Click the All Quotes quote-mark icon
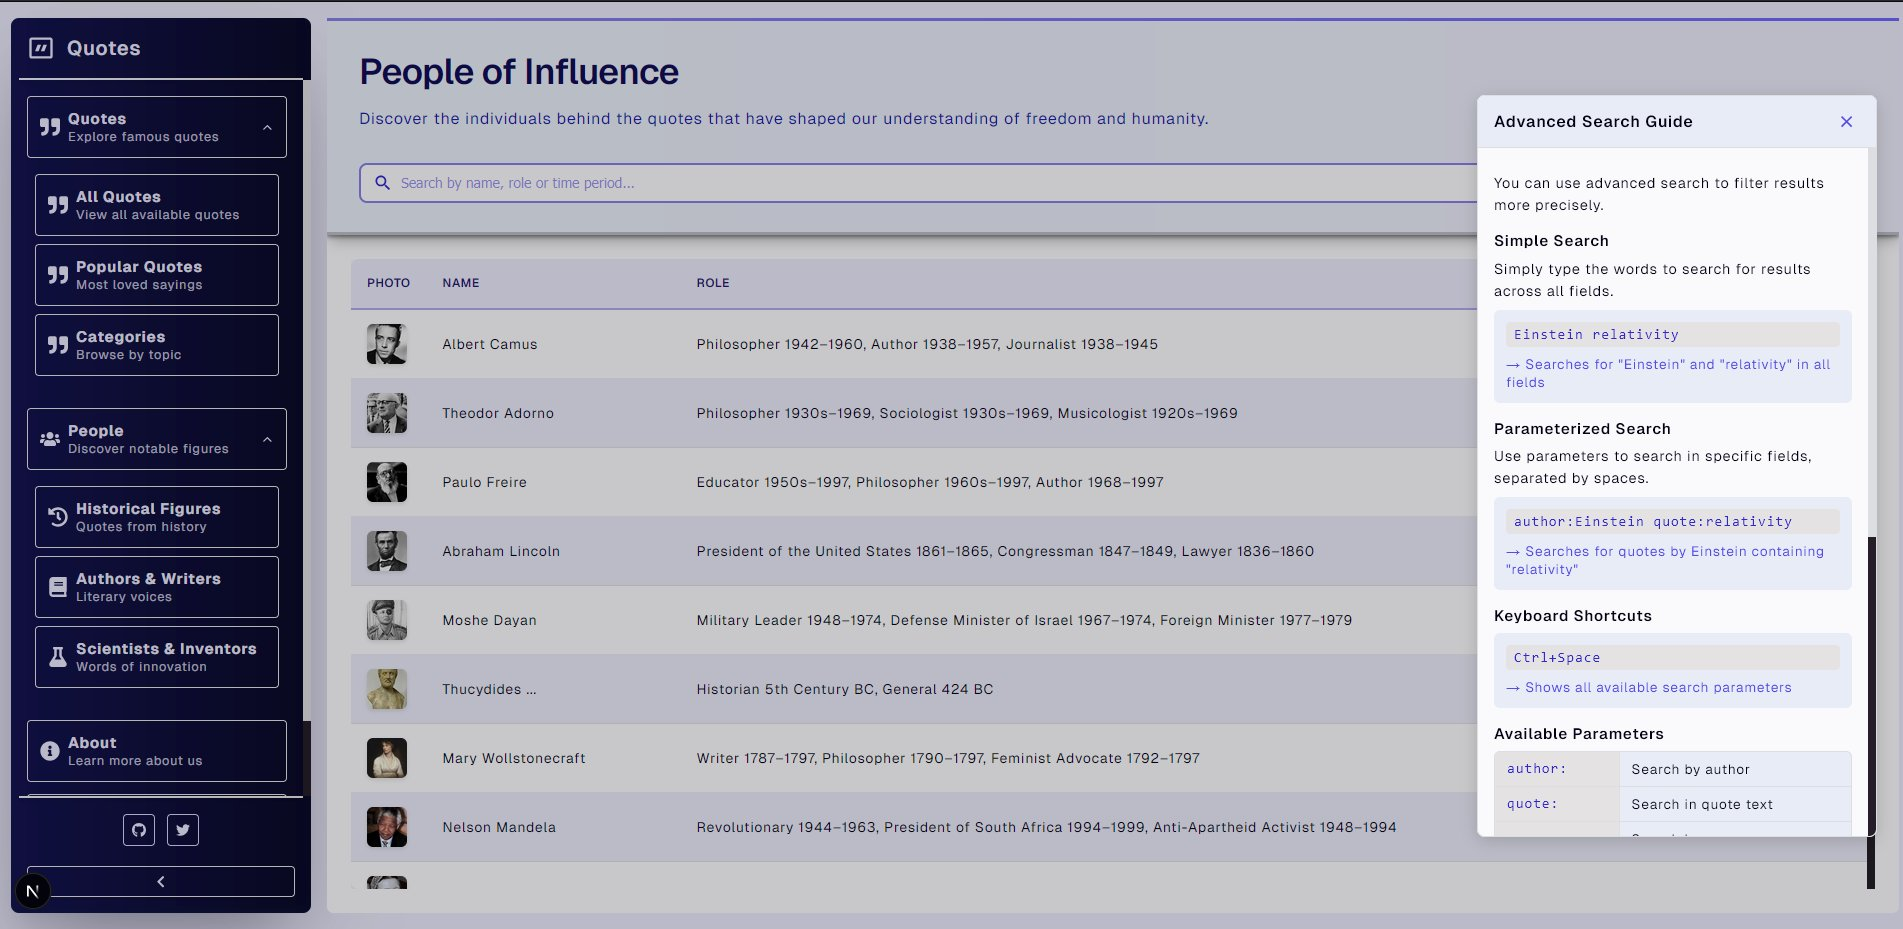 (58, 205)
